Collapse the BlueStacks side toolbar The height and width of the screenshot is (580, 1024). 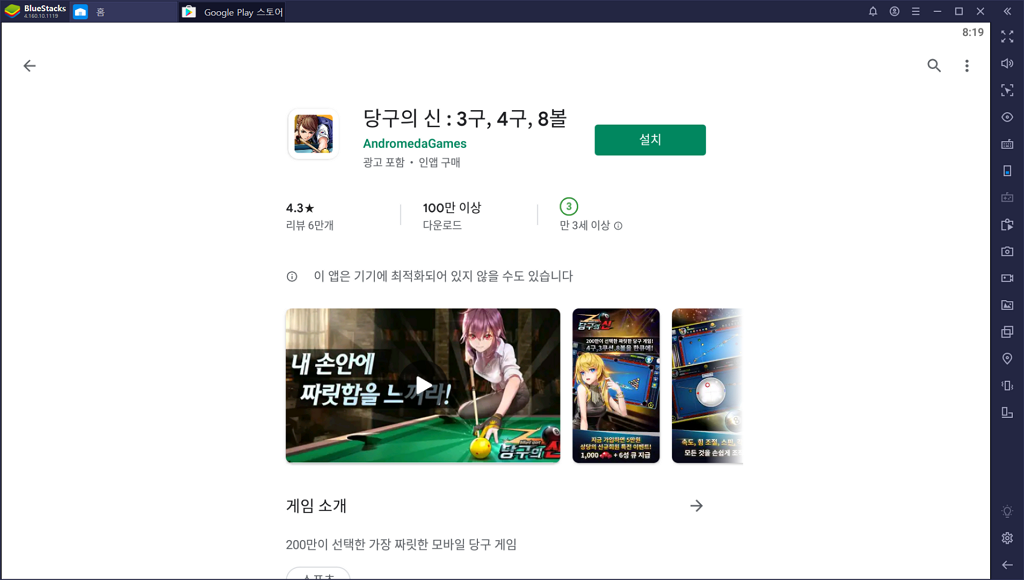(1007, 11)
